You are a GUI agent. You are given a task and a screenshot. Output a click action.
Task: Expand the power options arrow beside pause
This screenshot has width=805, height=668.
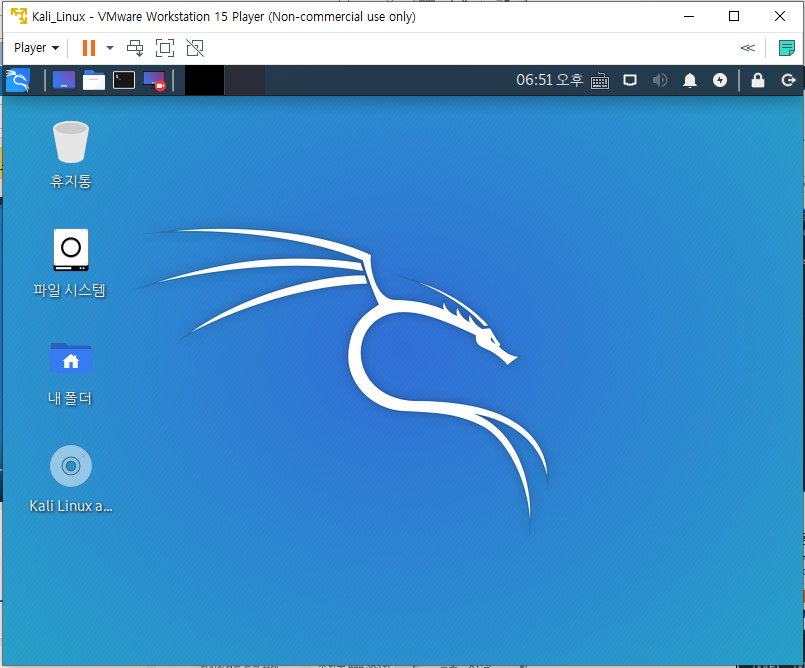109,48
